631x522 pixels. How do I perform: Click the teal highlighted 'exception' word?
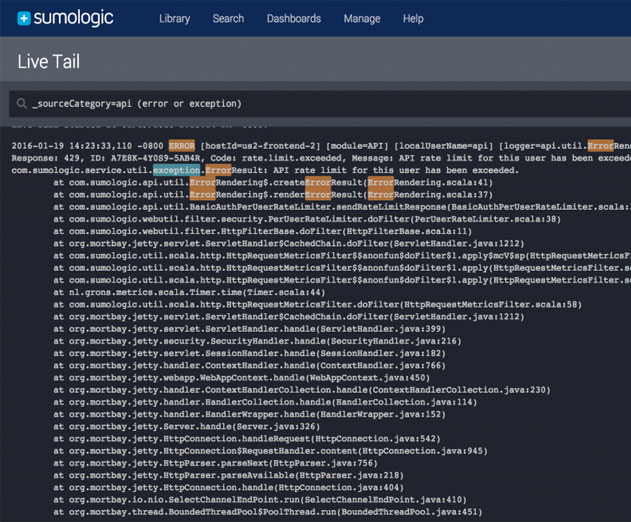[176, 170]
